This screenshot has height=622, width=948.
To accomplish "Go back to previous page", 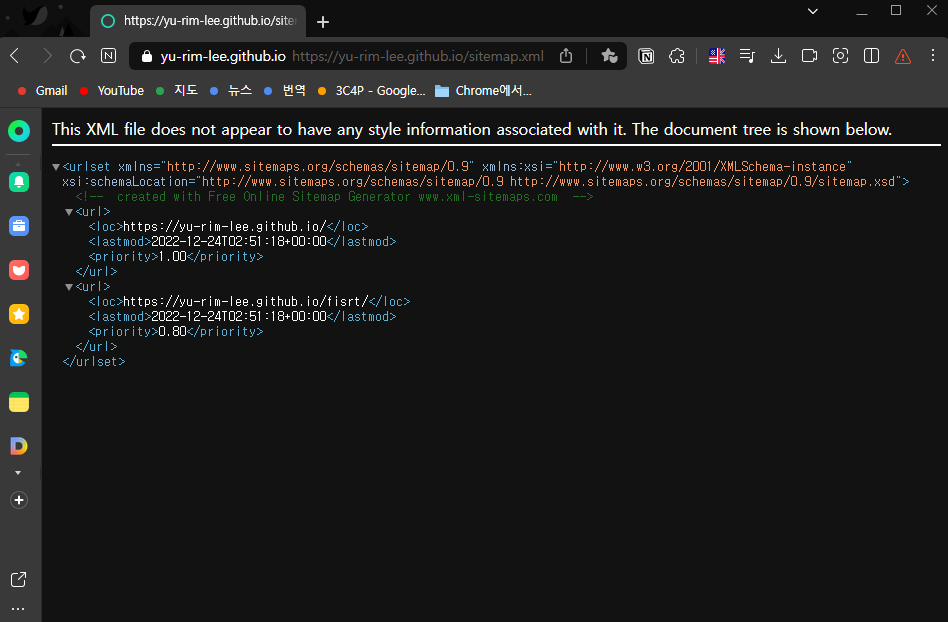I will tap(15, 56).
